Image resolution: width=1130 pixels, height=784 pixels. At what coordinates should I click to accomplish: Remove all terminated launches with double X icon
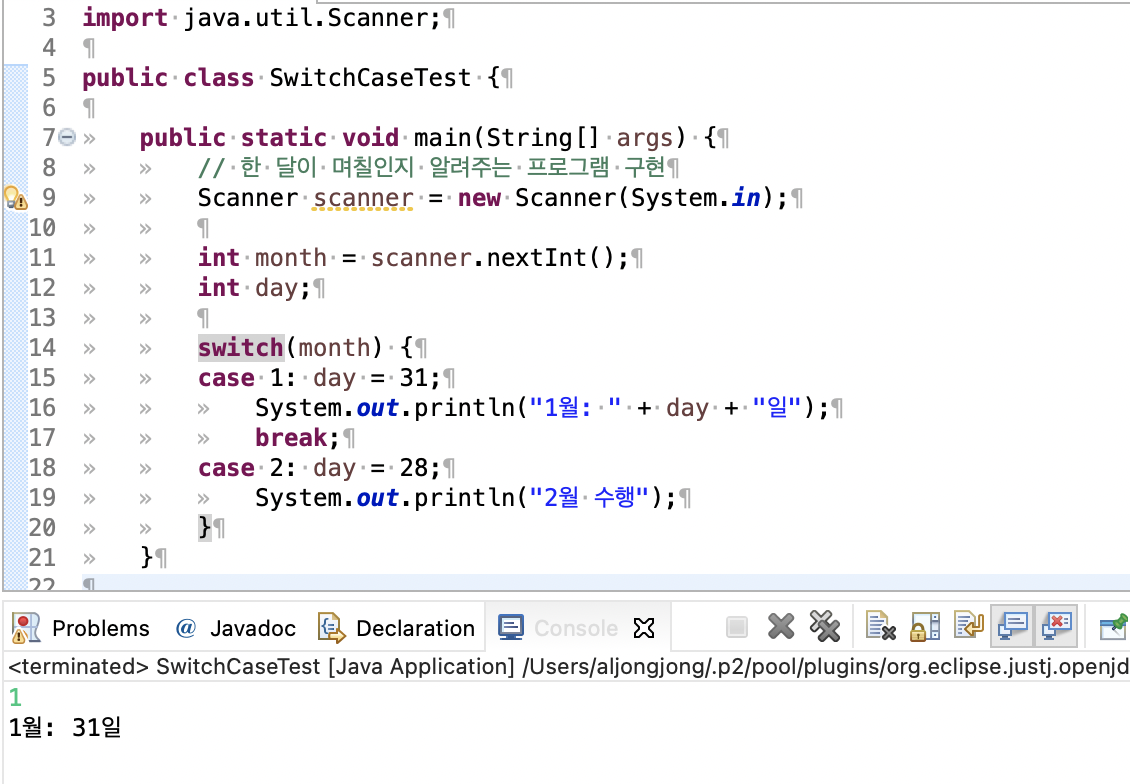tap(825, 626)
